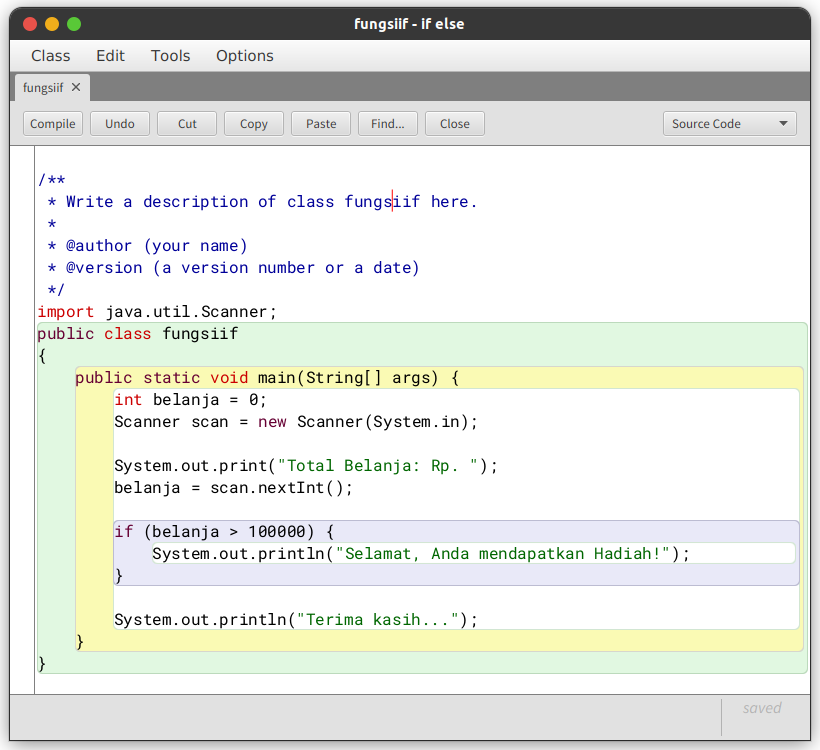Select the fungsiif editor tab

[43, 88]
